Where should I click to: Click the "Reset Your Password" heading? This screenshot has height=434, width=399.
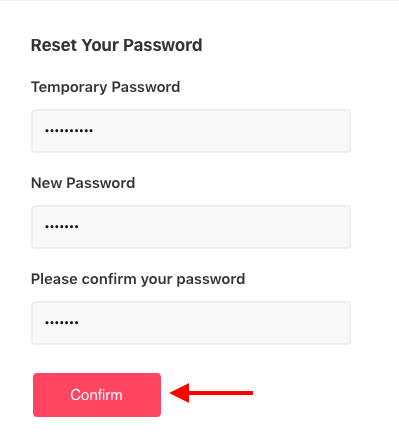tap(117, 45)
